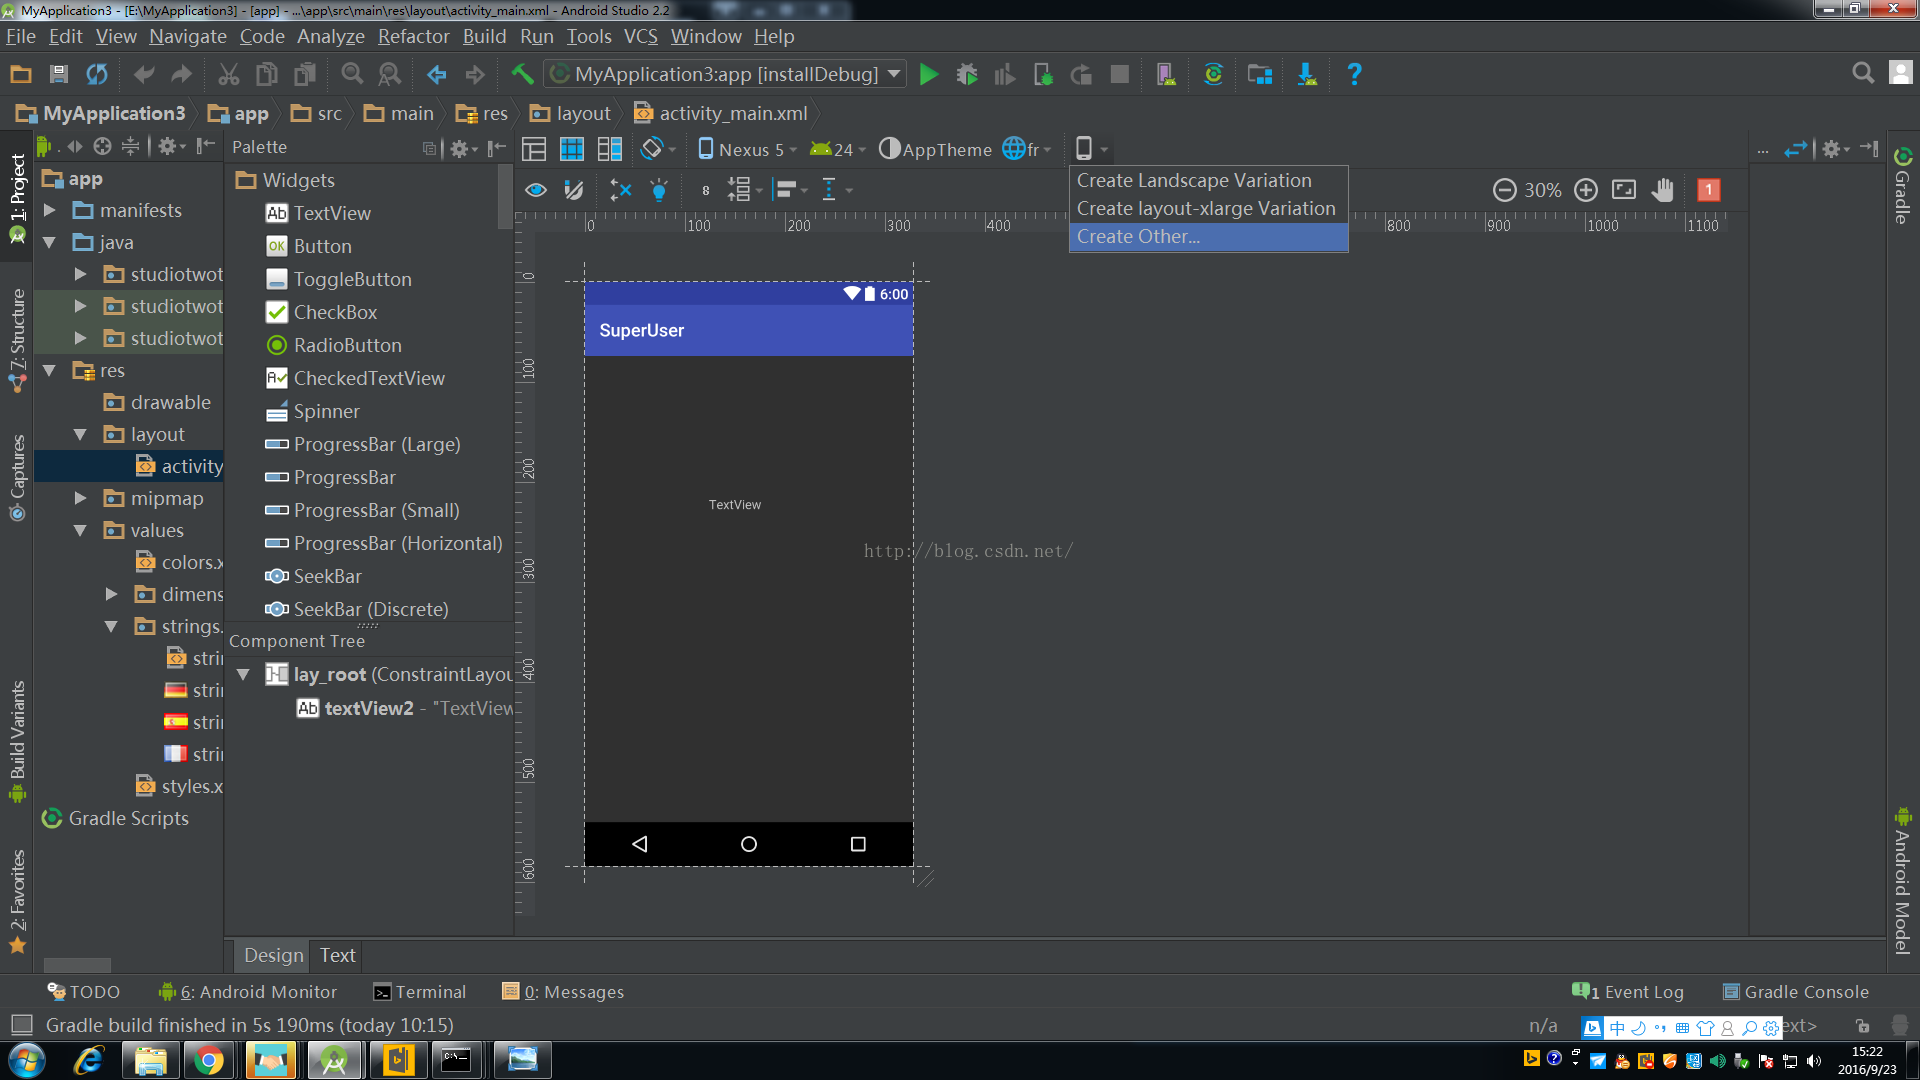Open the fr locale dropdown
The image size is (1920, 1080).
point(1027,149)
